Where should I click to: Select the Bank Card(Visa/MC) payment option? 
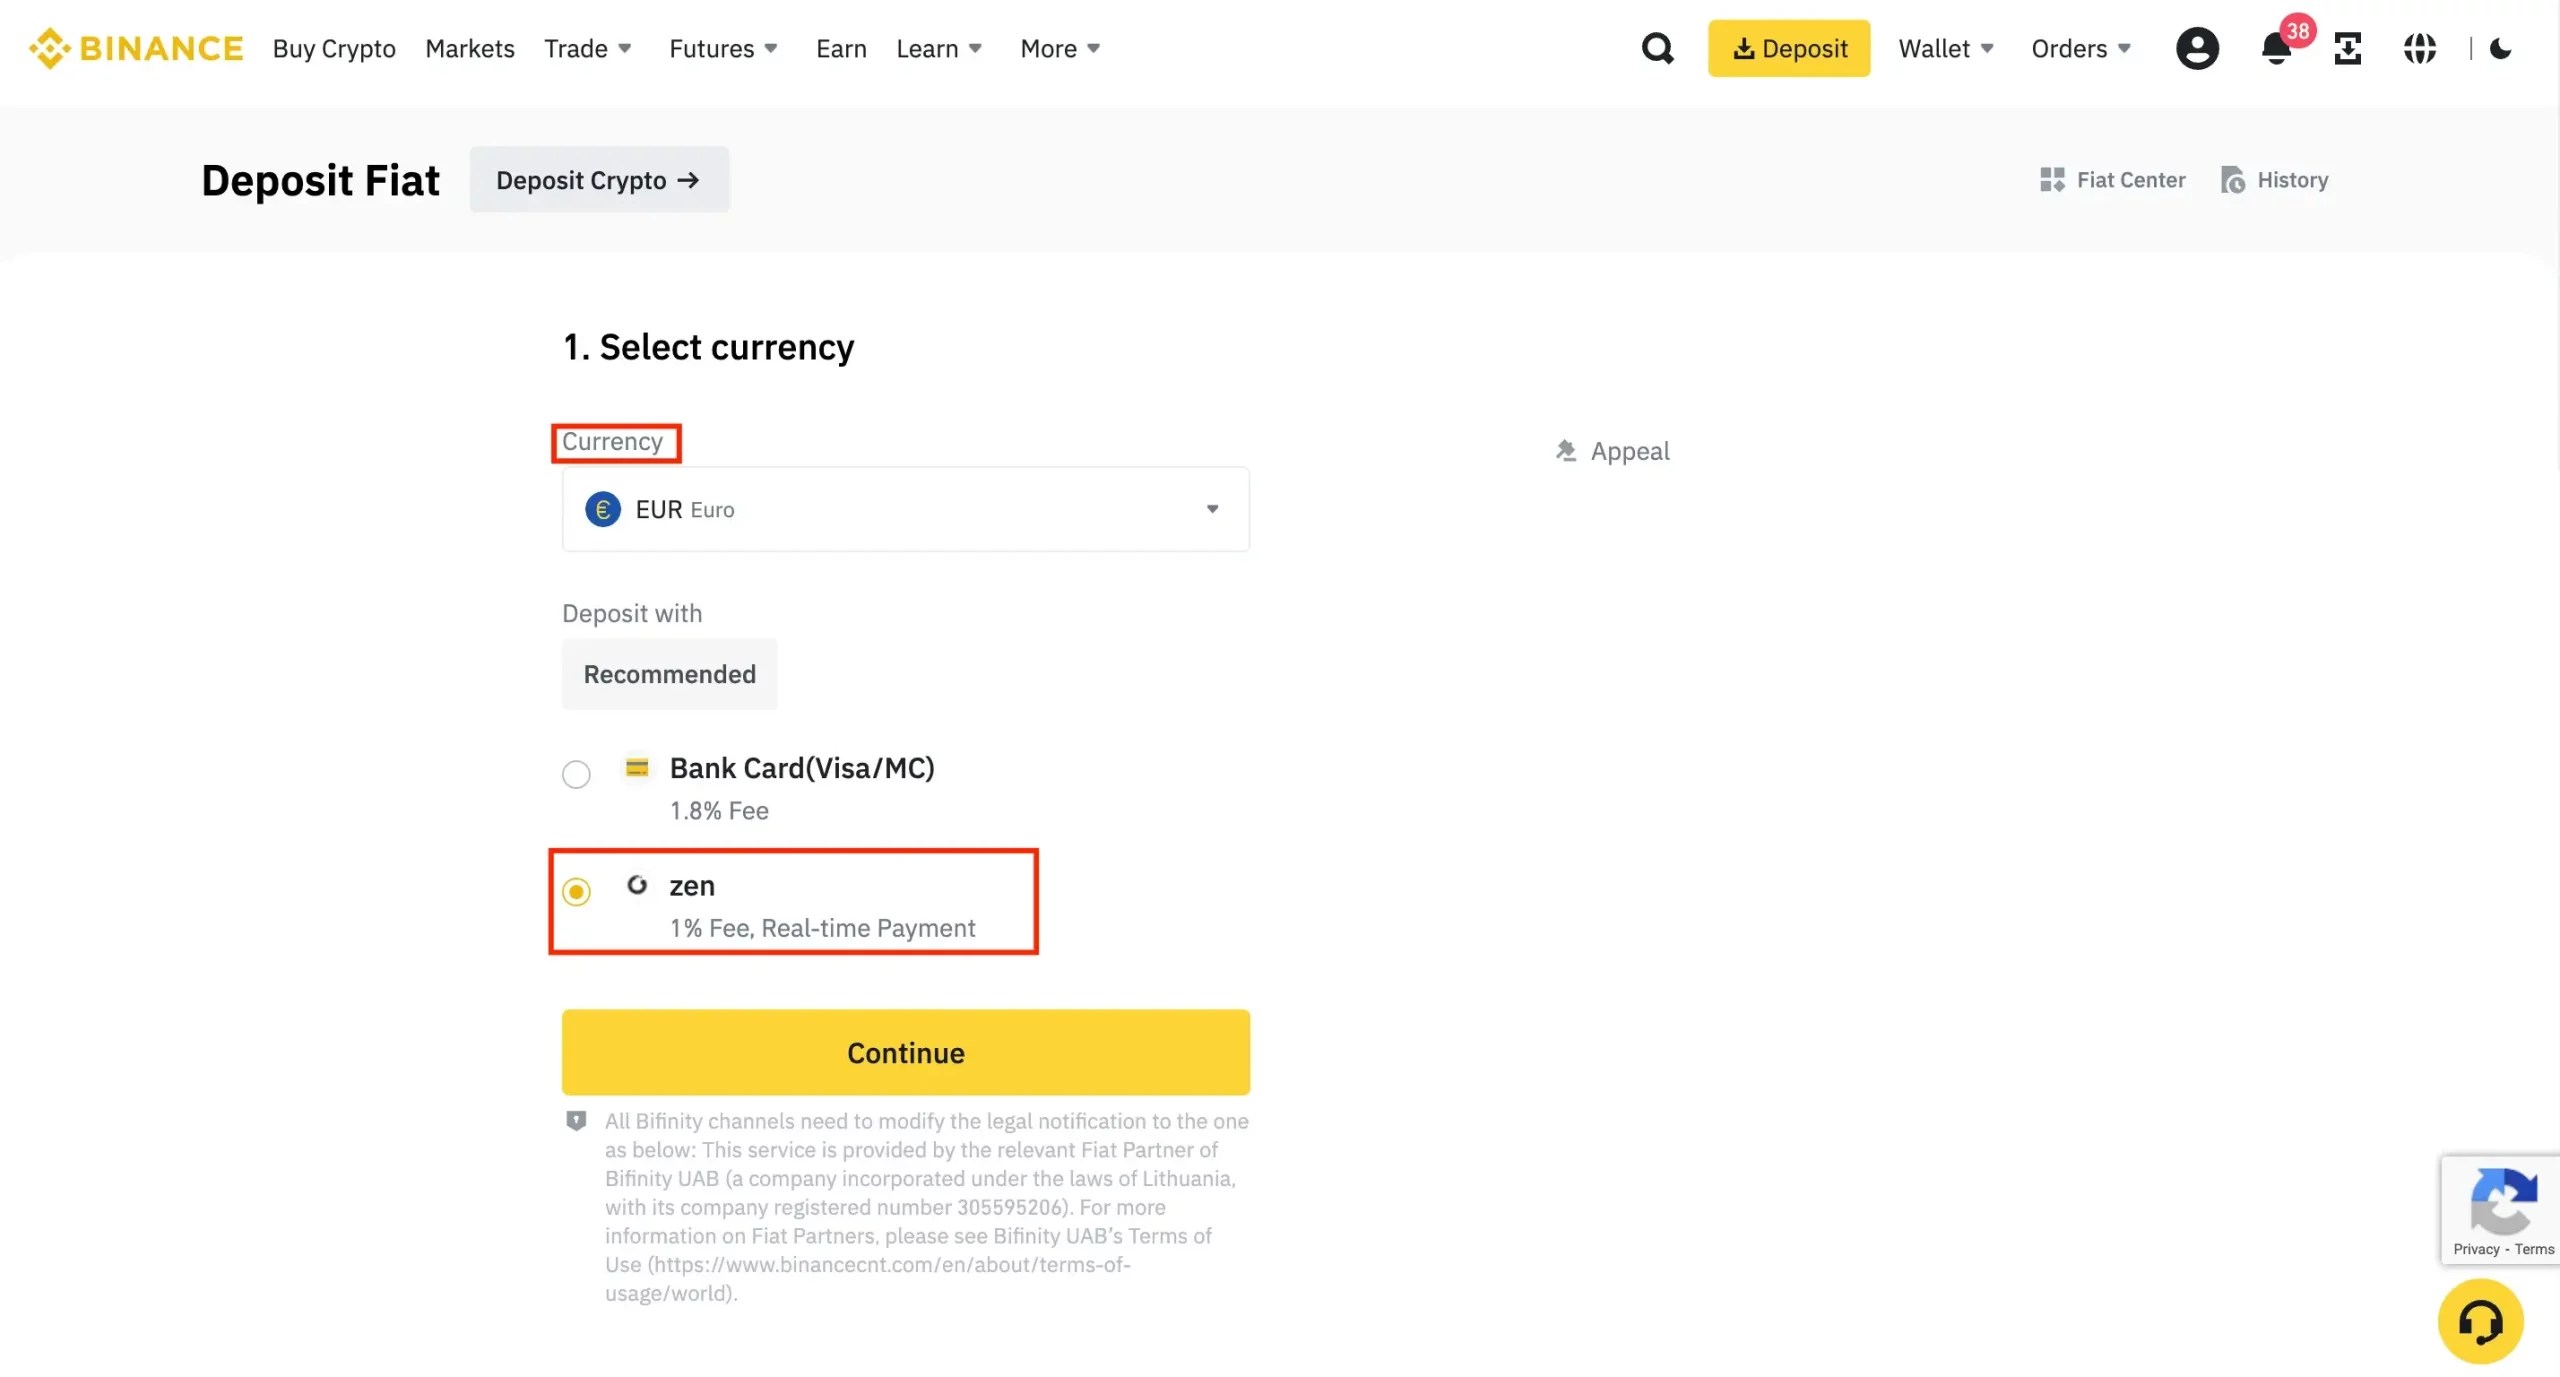pos(576,773)
